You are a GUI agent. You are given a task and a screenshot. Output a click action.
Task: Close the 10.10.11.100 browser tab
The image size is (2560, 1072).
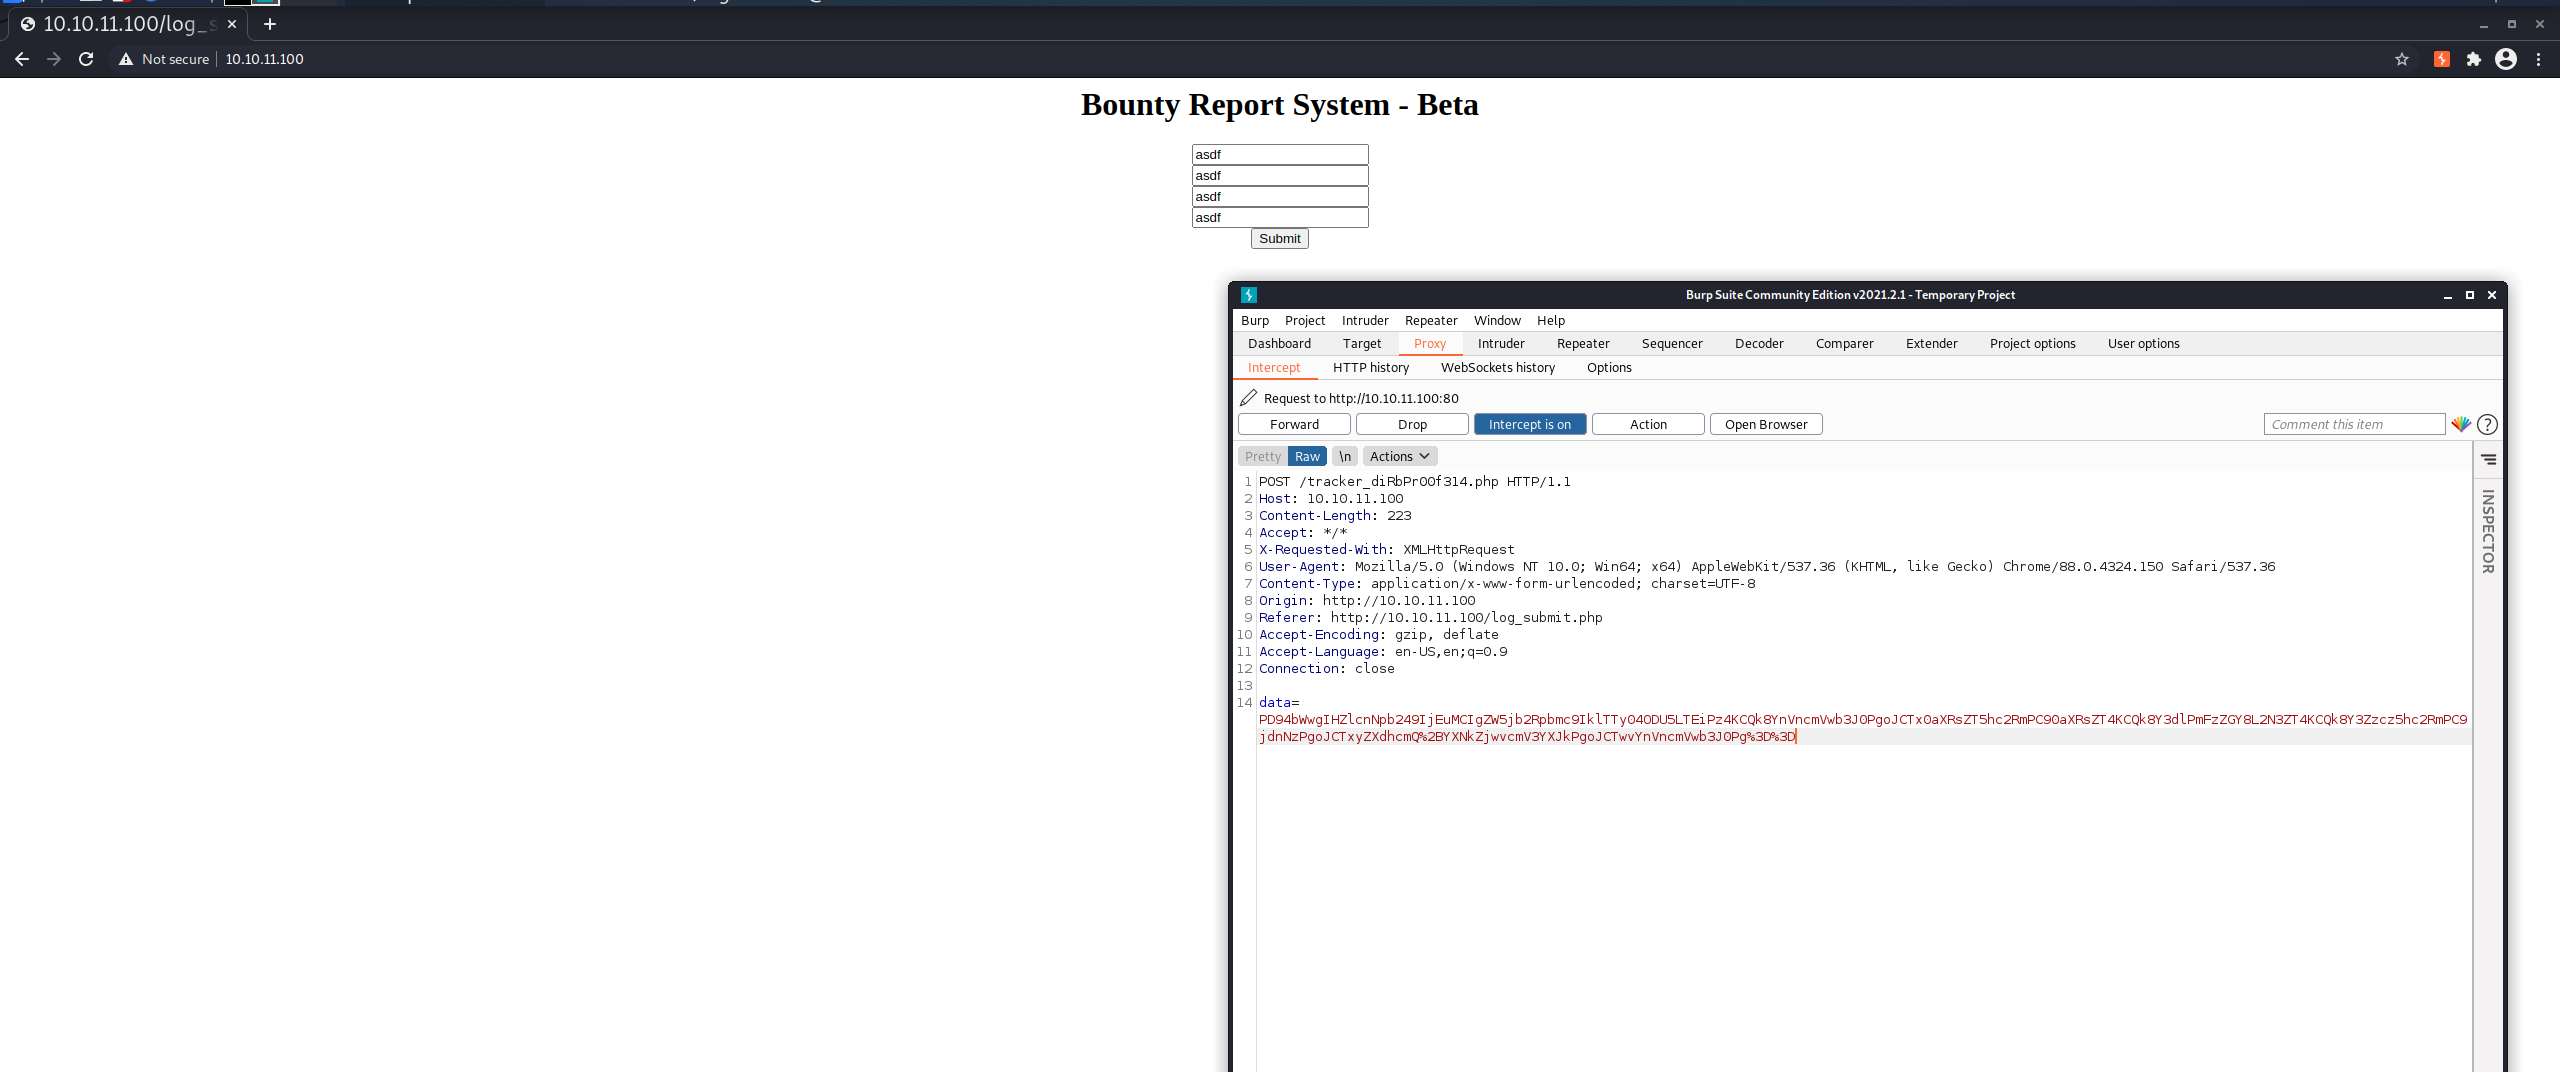(232, 24)
